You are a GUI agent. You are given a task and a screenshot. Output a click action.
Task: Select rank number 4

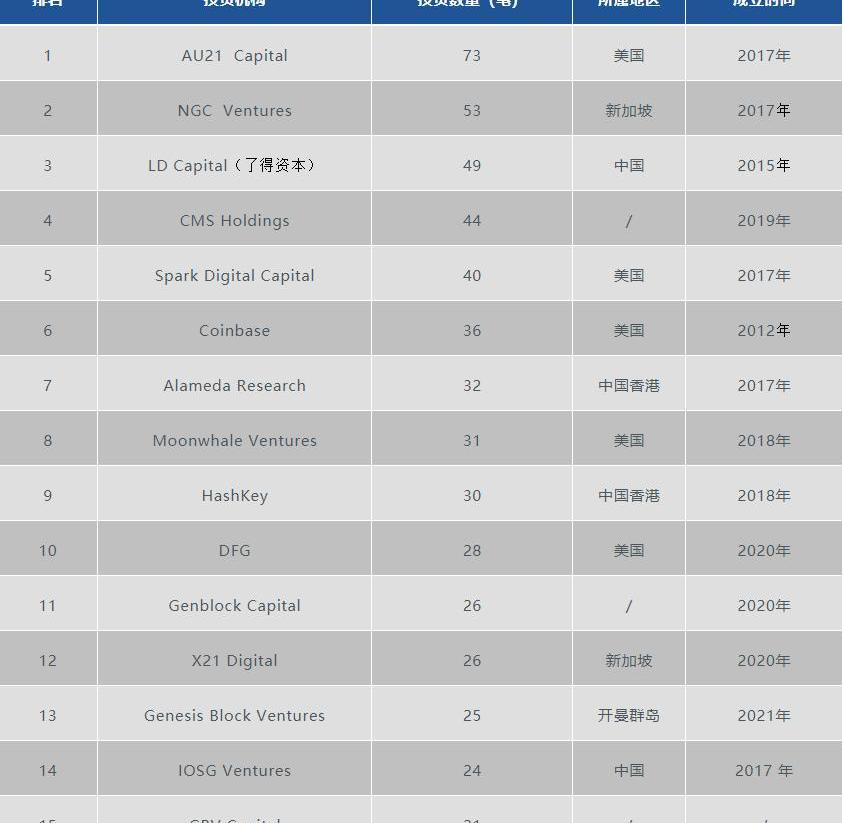(x=48, y=220)
